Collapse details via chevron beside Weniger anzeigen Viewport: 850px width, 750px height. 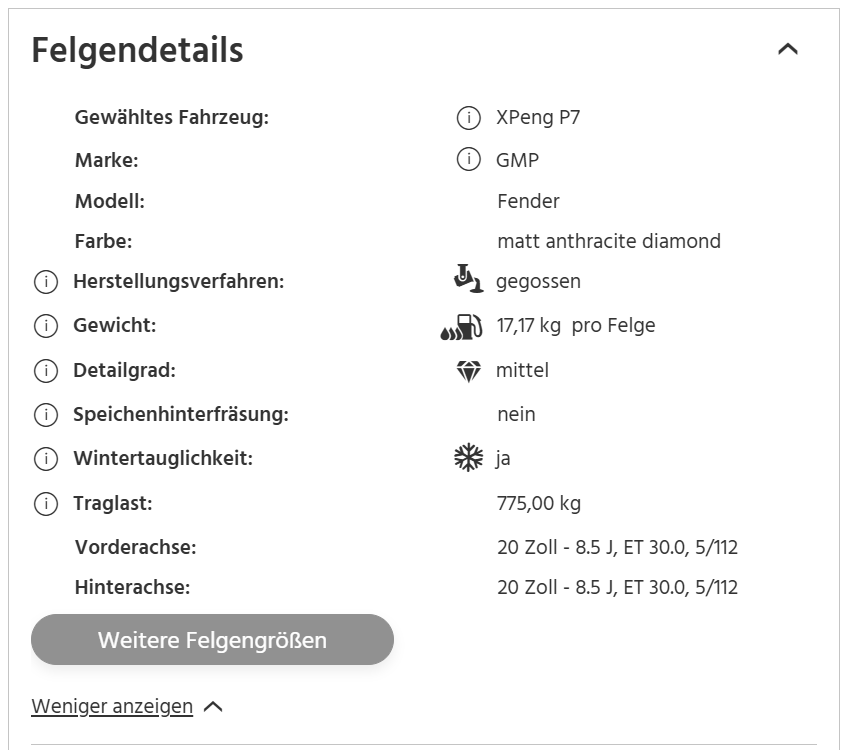point(213,707)
